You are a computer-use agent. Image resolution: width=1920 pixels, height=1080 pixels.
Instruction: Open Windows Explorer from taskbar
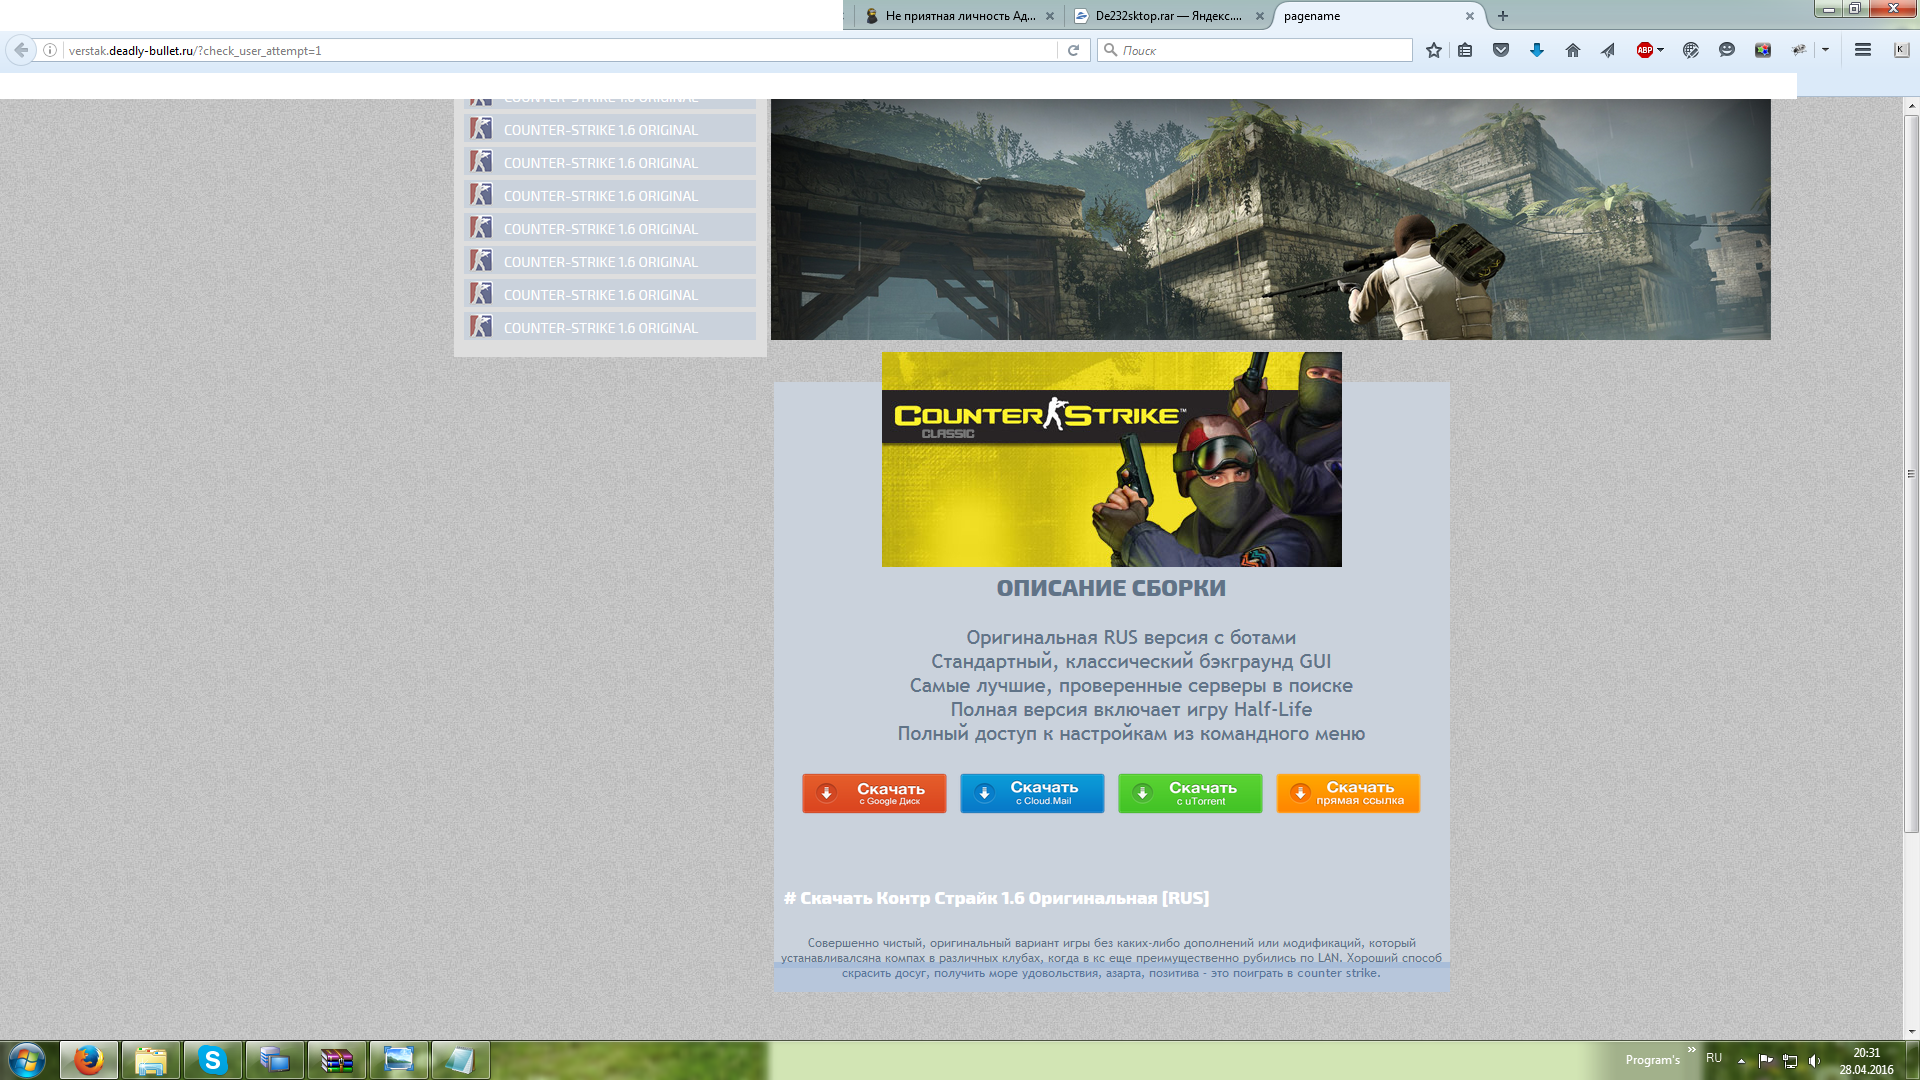tap(151, 1060)
